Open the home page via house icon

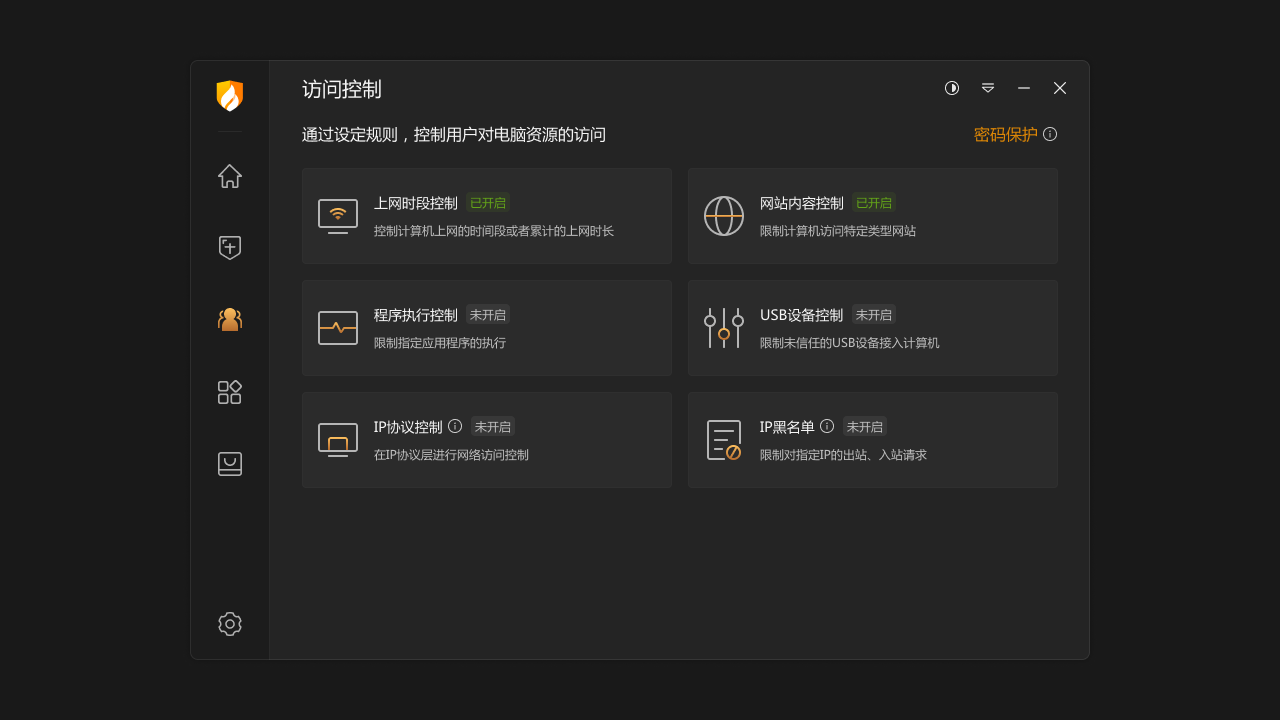[229, 176]
